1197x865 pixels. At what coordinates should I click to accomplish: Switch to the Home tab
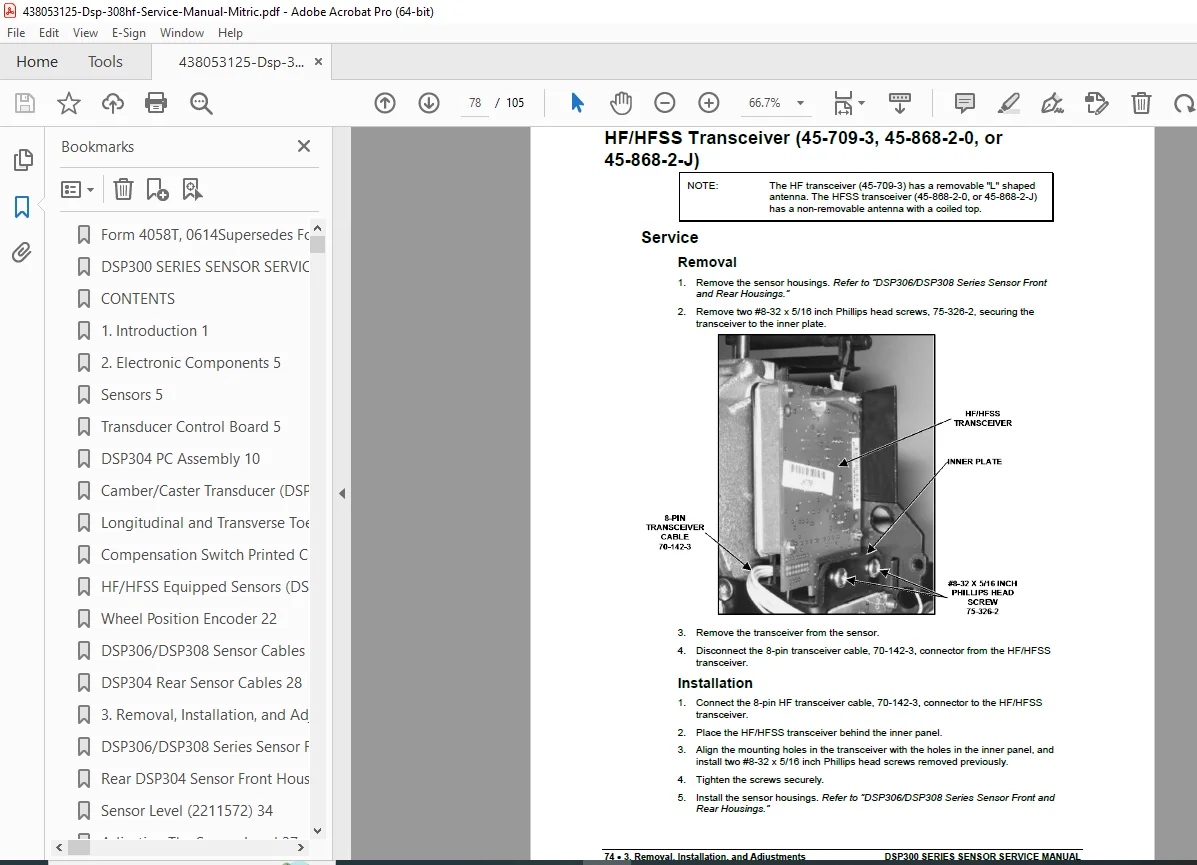coord(37,62)
